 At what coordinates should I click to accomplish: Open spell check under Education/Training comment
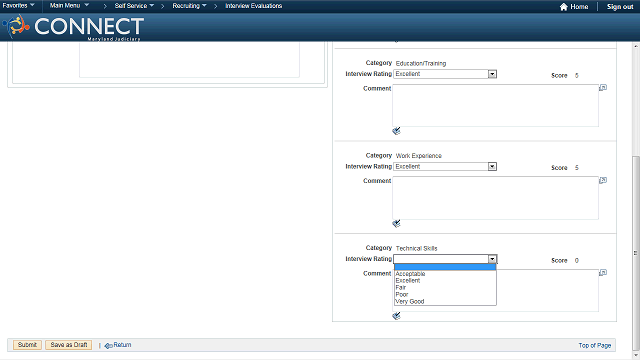(396, 131)
